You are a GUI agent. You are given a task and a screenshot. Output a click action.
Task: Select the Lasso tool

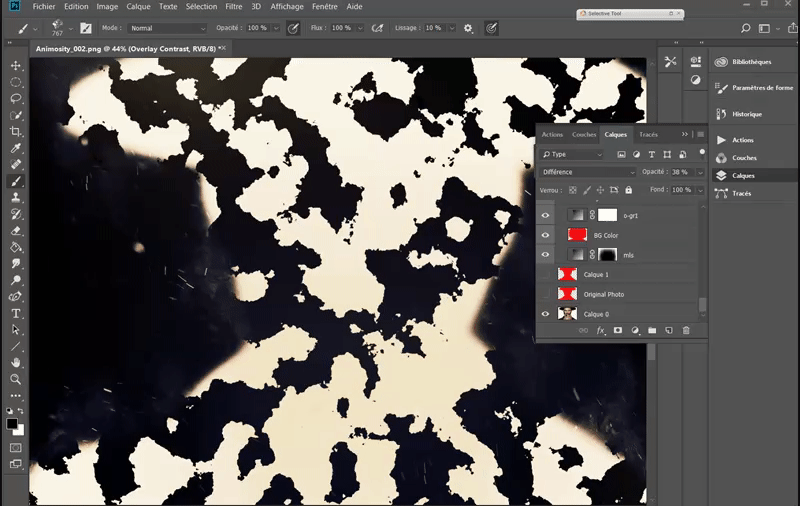16,98
